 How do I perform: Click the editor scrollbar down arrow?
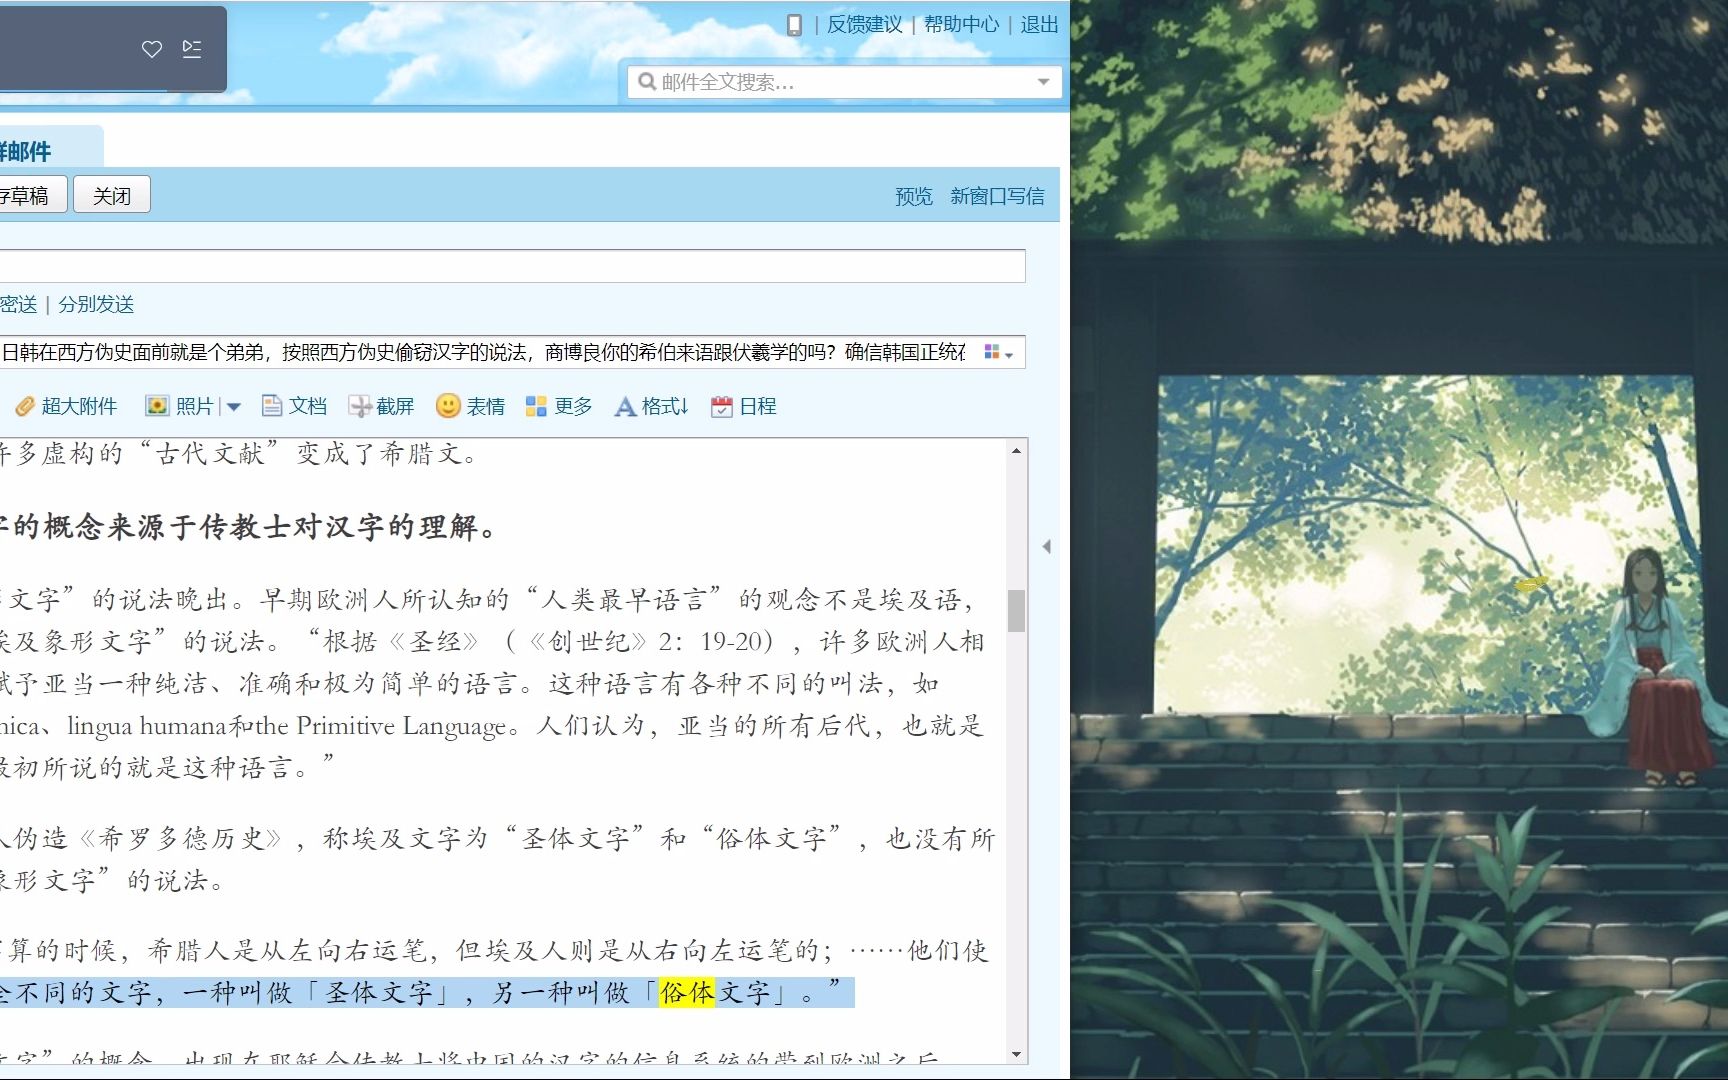coord(1016,1054)
